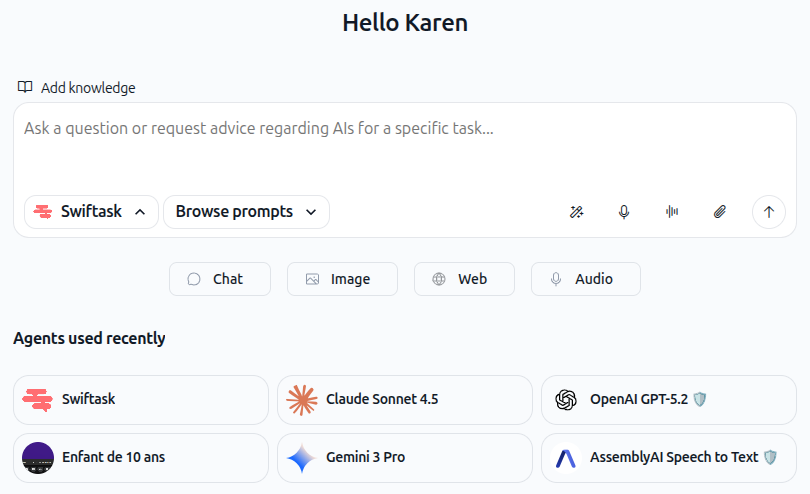Click the Add knowledge book icon

click(x=25, y=87)
